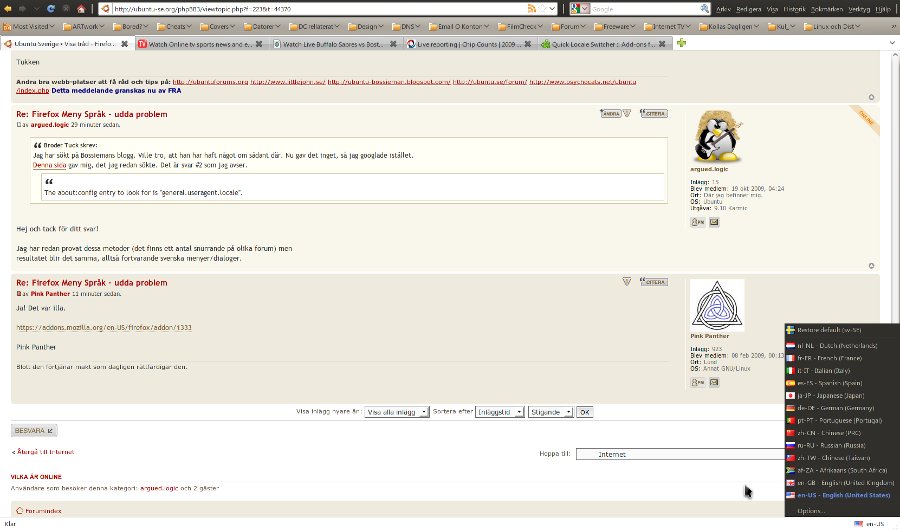
Task: Open the 'Hoppa till' Internet dropdown
Action: (681, 454)
